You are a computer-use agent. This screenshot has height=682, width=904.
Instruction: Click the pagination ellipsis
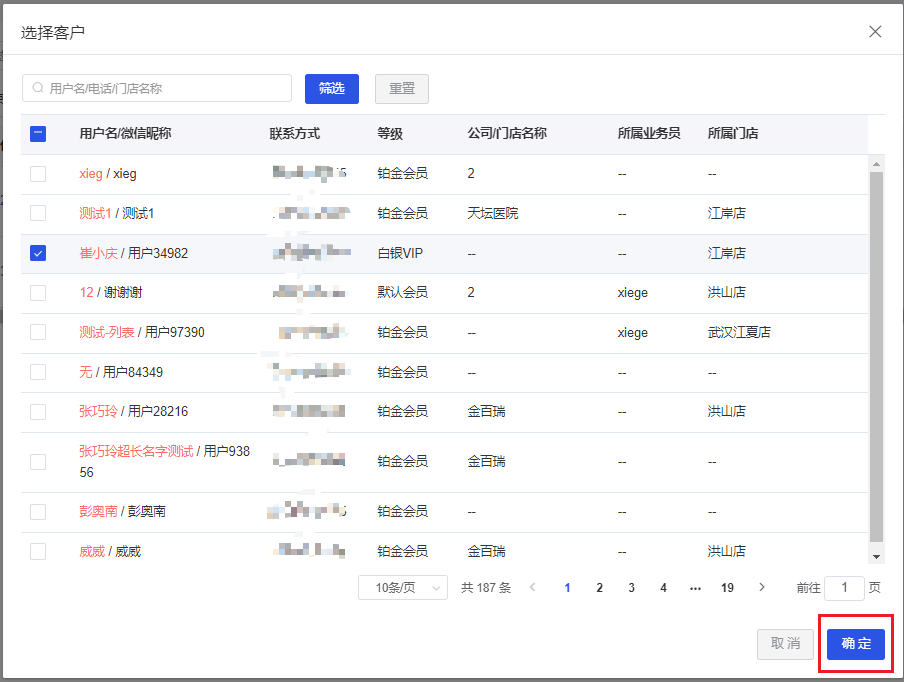coord(695,588)
